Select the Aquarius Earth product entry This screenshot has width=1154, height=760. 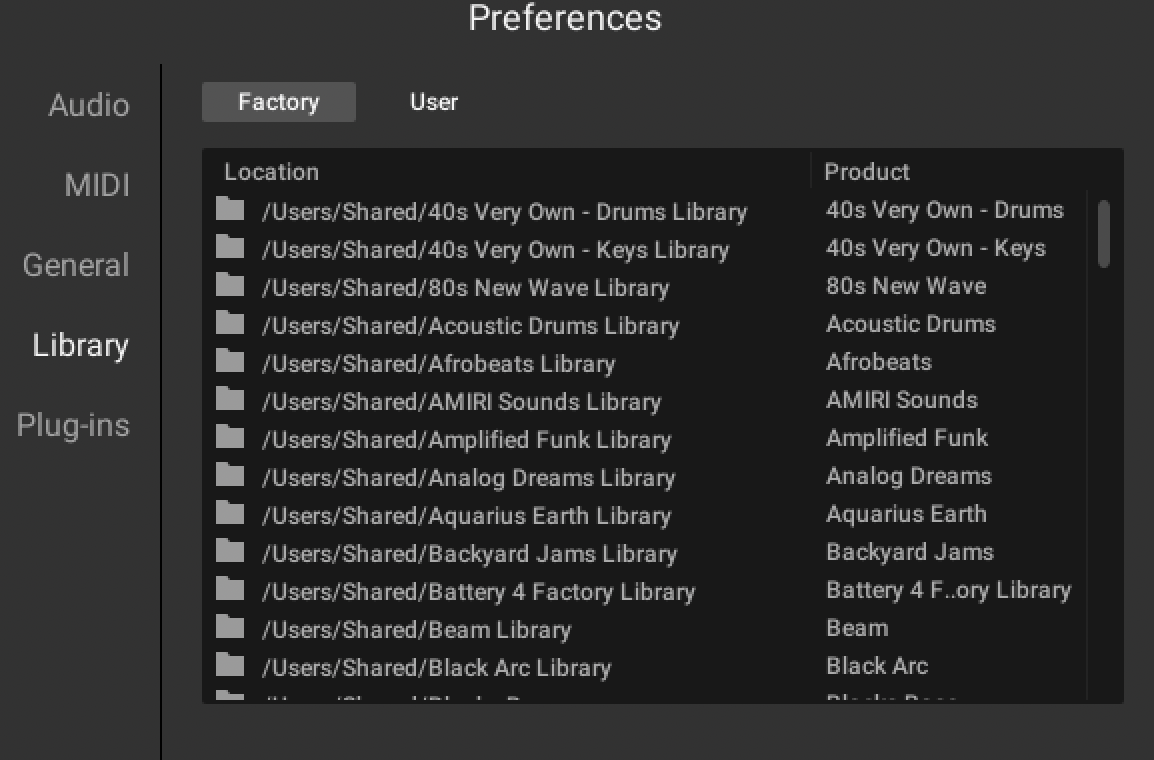[906, 514]
